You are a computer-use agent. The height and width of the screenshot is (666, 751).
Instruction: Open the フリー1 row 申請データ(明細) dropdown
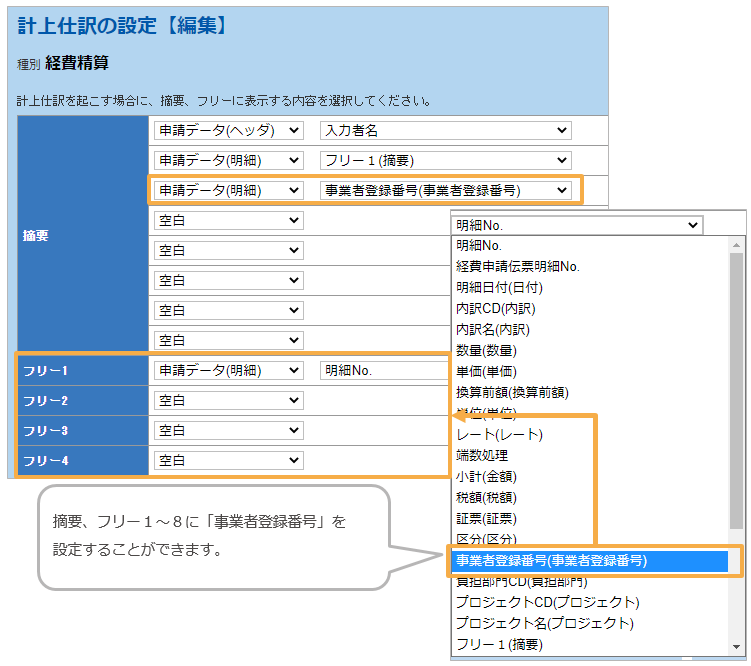228,370
